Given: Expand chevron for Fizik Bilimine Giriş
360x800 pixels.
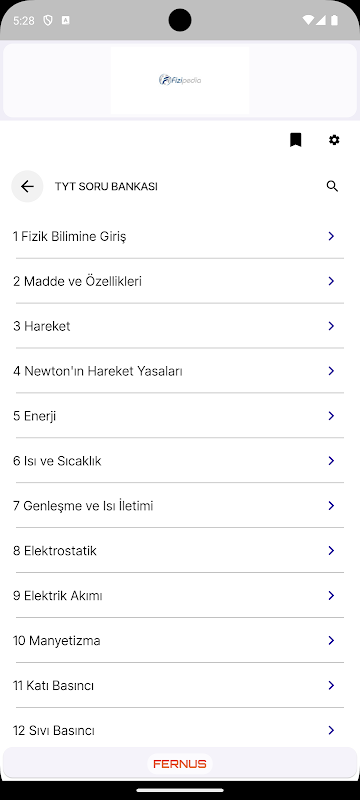Looking at the screenshot, I should click(x=331, y=236).
